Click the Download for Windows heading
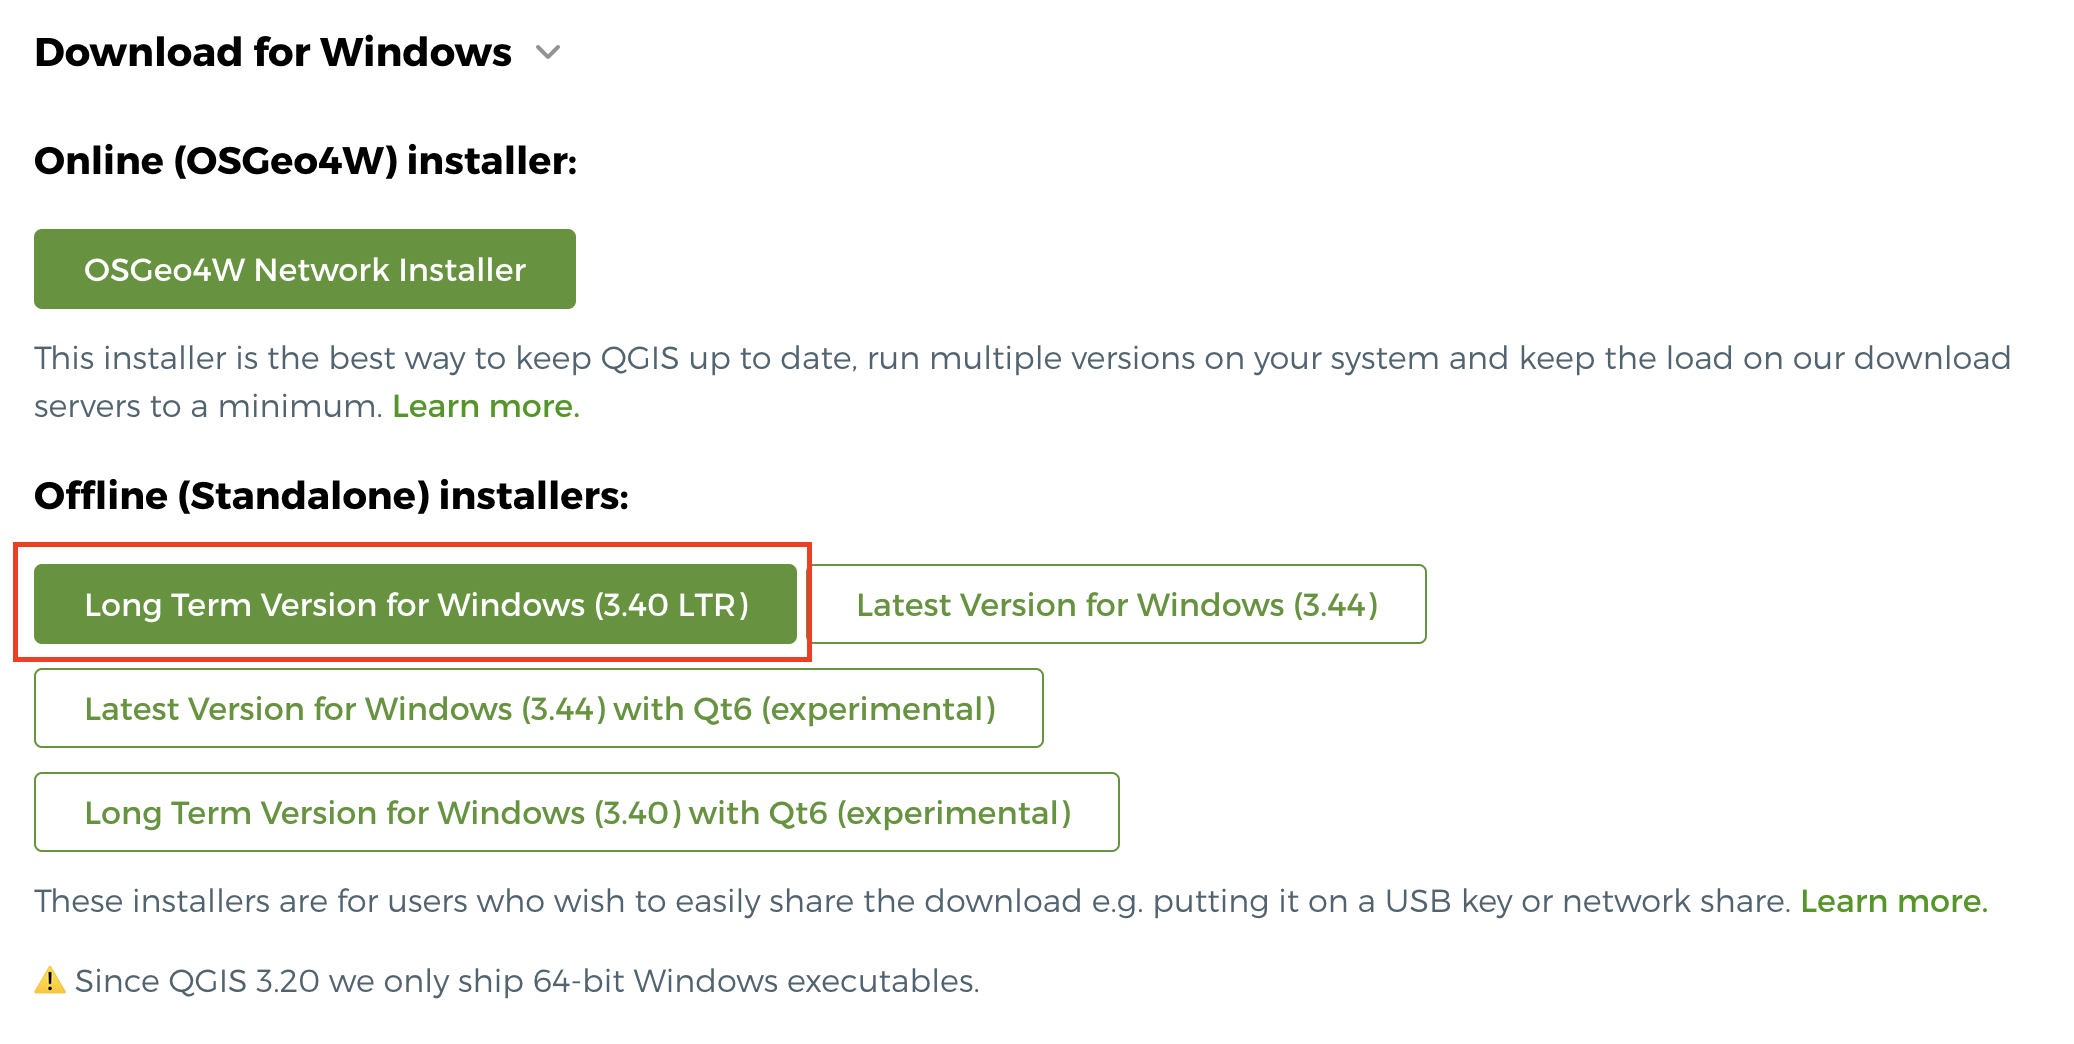Screen dimensions: 2074x1044 click(x=273, y=52)
